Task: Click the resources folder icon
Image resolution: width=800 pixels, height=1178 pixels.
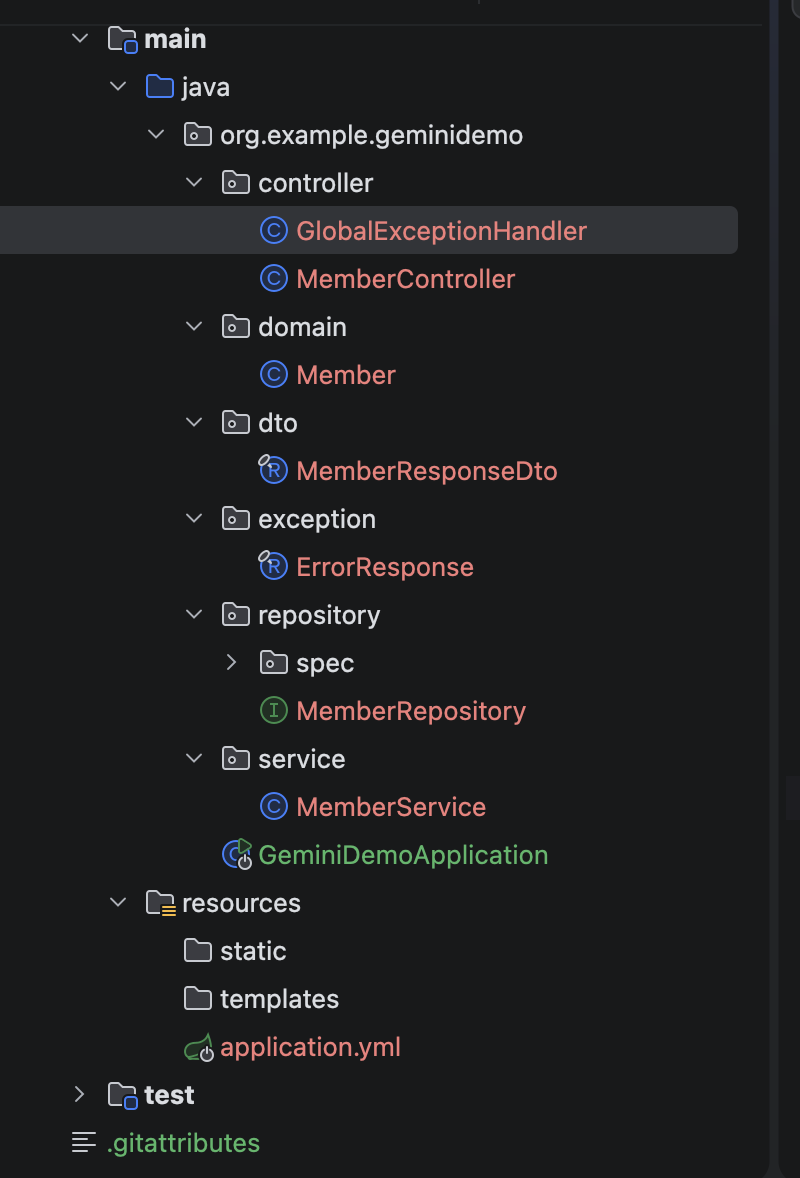Action: pos(160,903)
